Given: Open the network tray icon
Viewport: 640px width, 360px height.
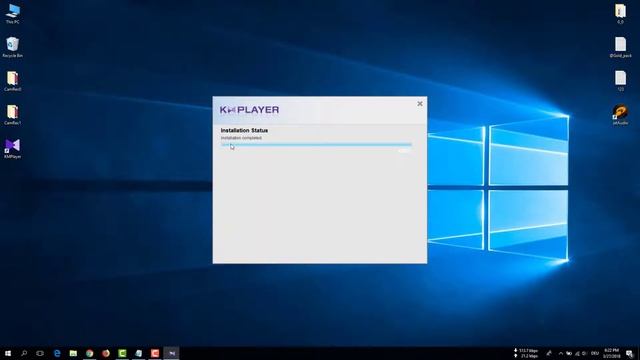Looking at the screenshot, I should (x=577, y=353).
